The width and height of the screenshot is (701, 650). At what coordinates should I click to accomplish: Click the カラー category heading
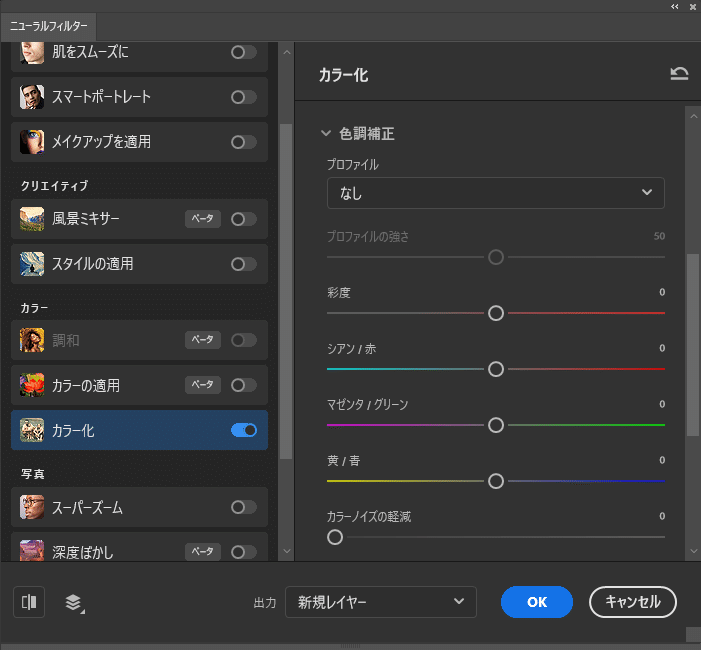click(x=34, y=308)
